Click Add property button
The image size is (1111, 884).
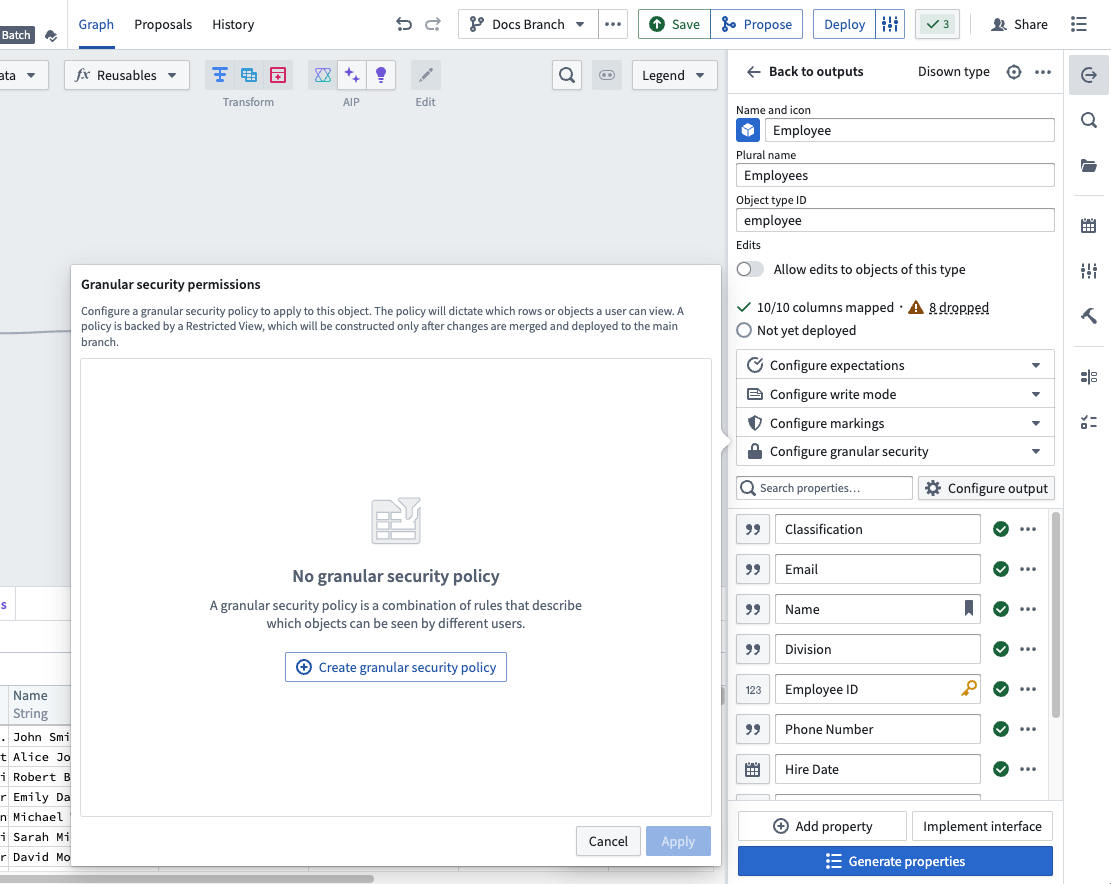[823, 826]
